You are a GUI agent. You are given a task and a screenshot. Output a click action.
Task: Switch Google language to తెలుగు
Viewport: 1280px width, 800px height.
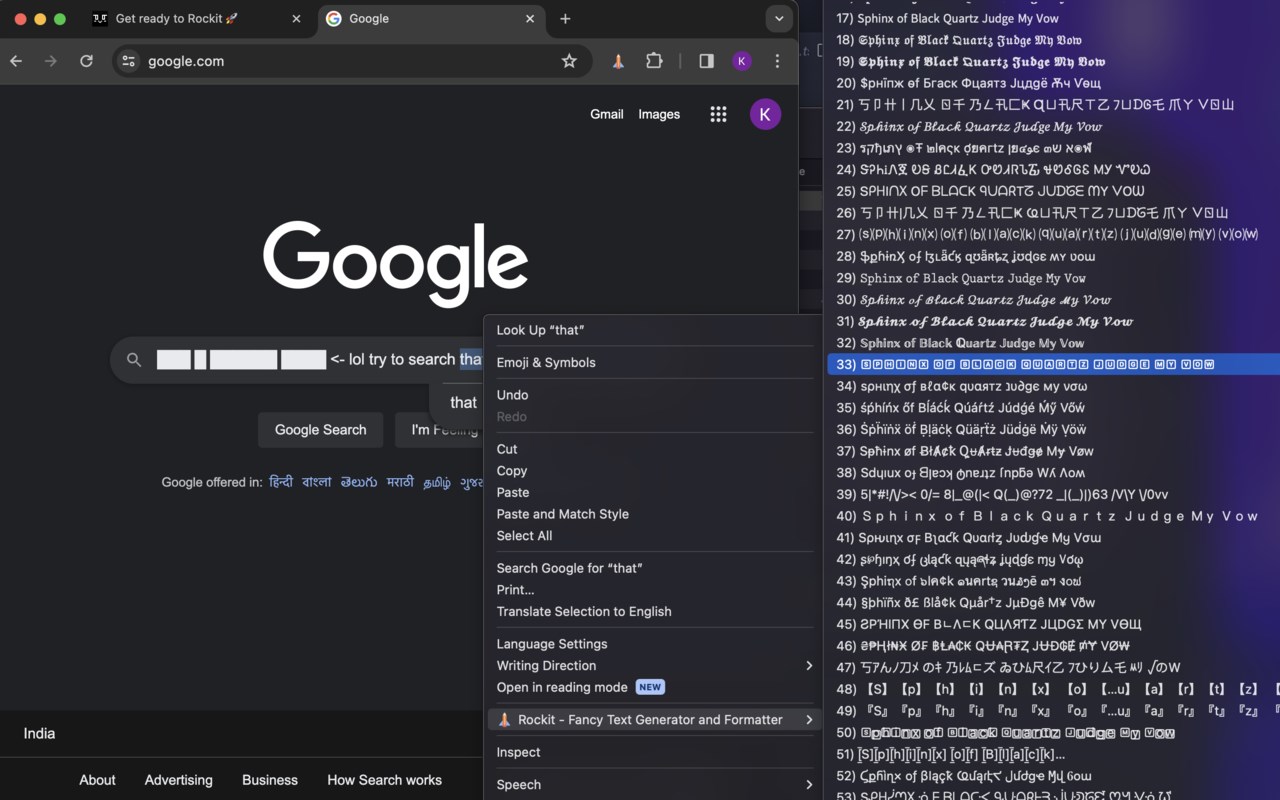(359, 482)
